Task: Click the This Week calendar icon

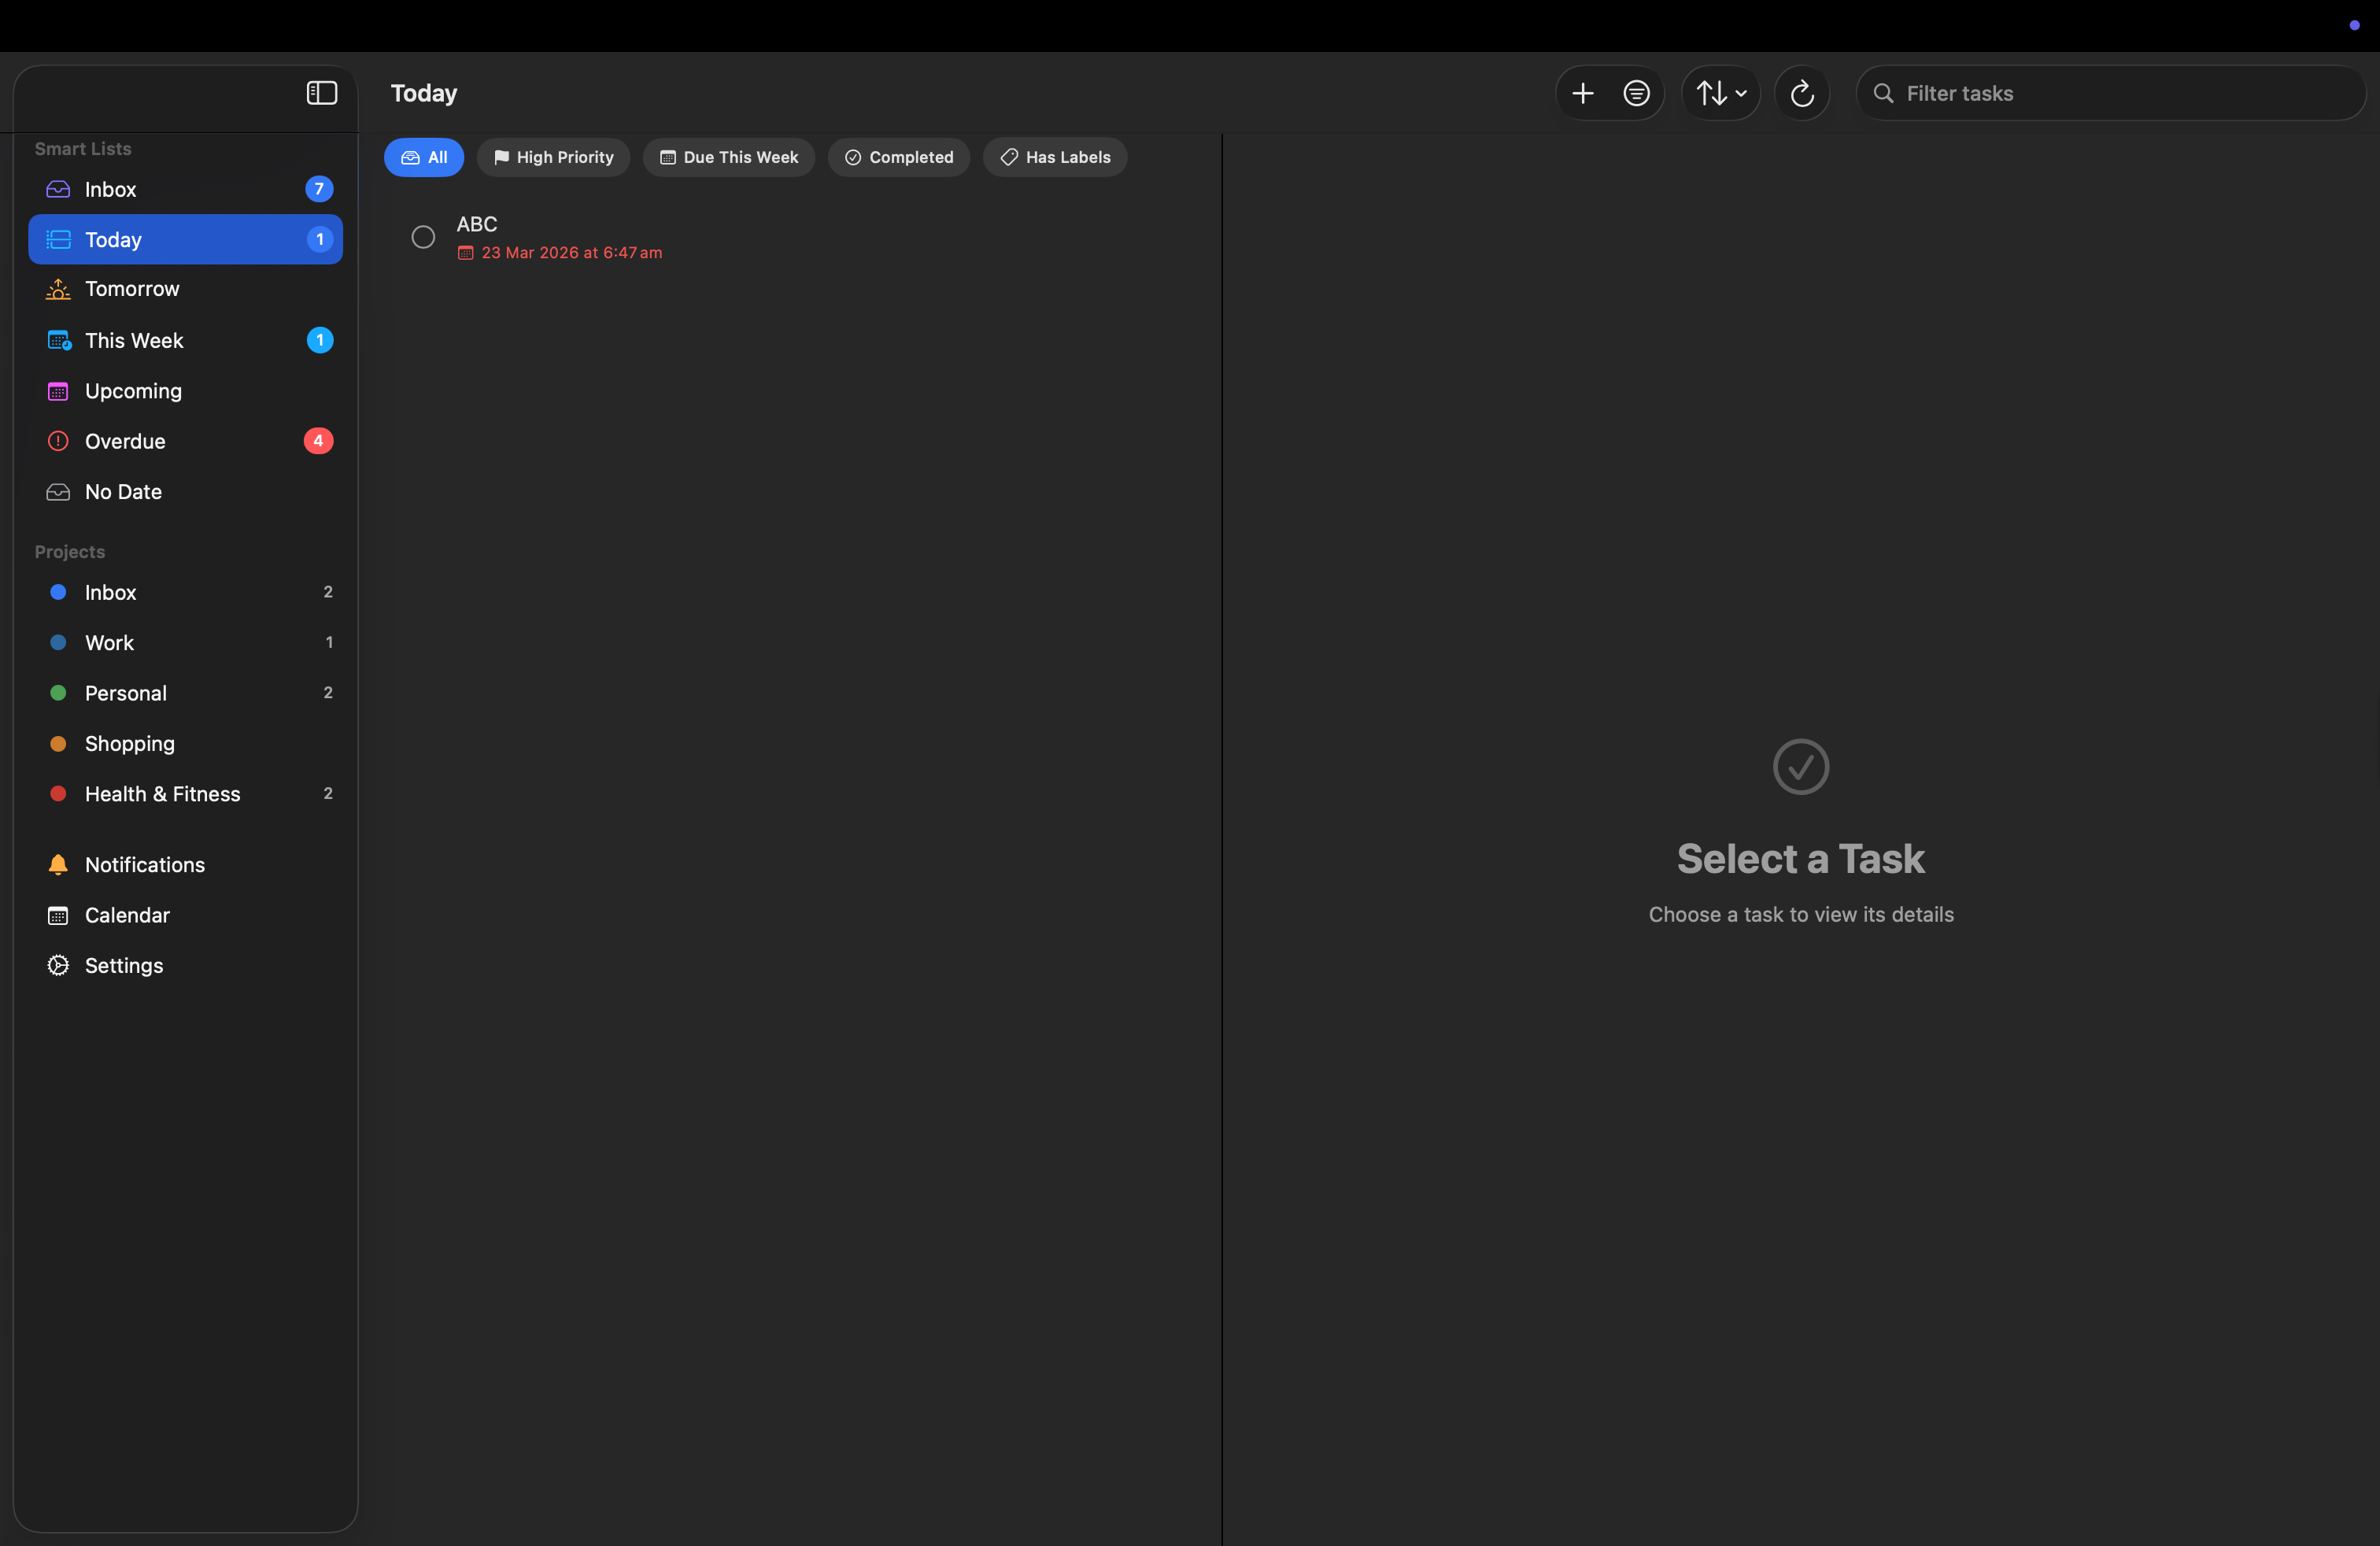Action: click(59, 340)
